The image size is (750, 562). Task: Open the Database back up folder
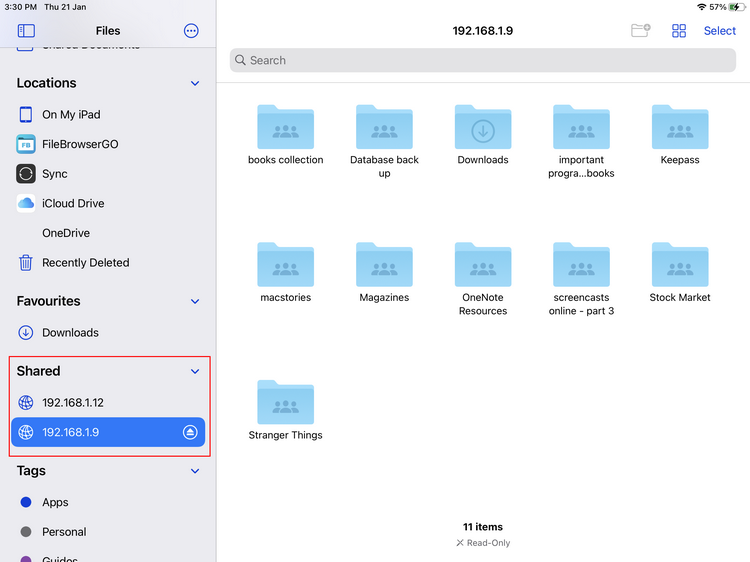(x=384, y=142)
